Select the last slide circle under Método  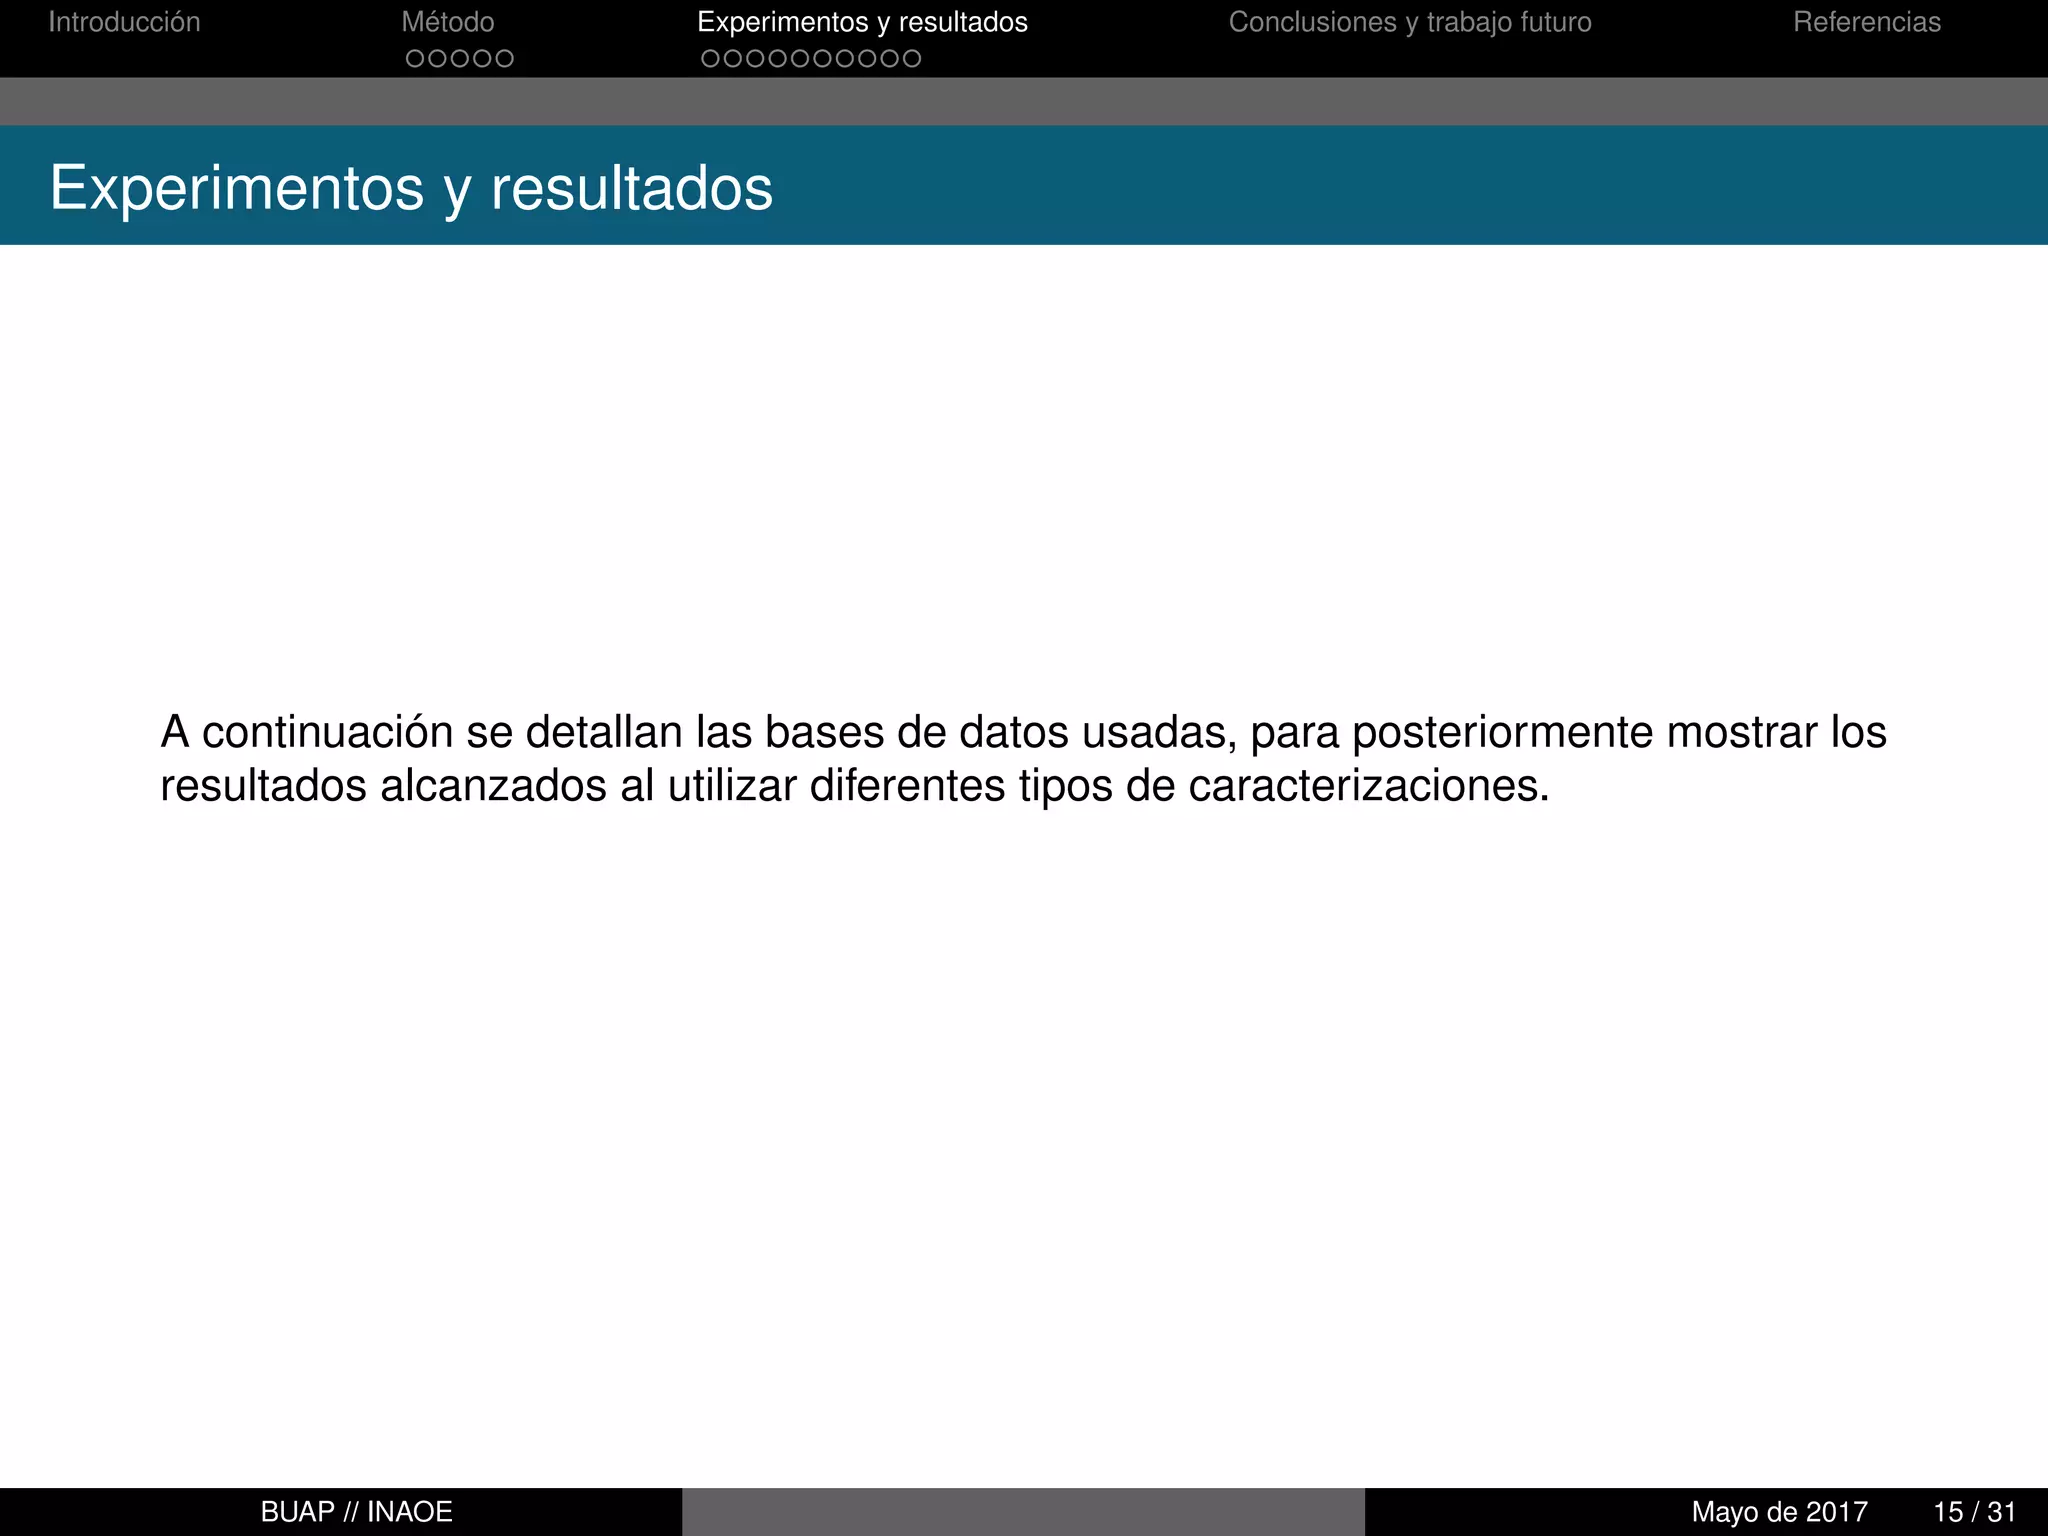point(505,59)
